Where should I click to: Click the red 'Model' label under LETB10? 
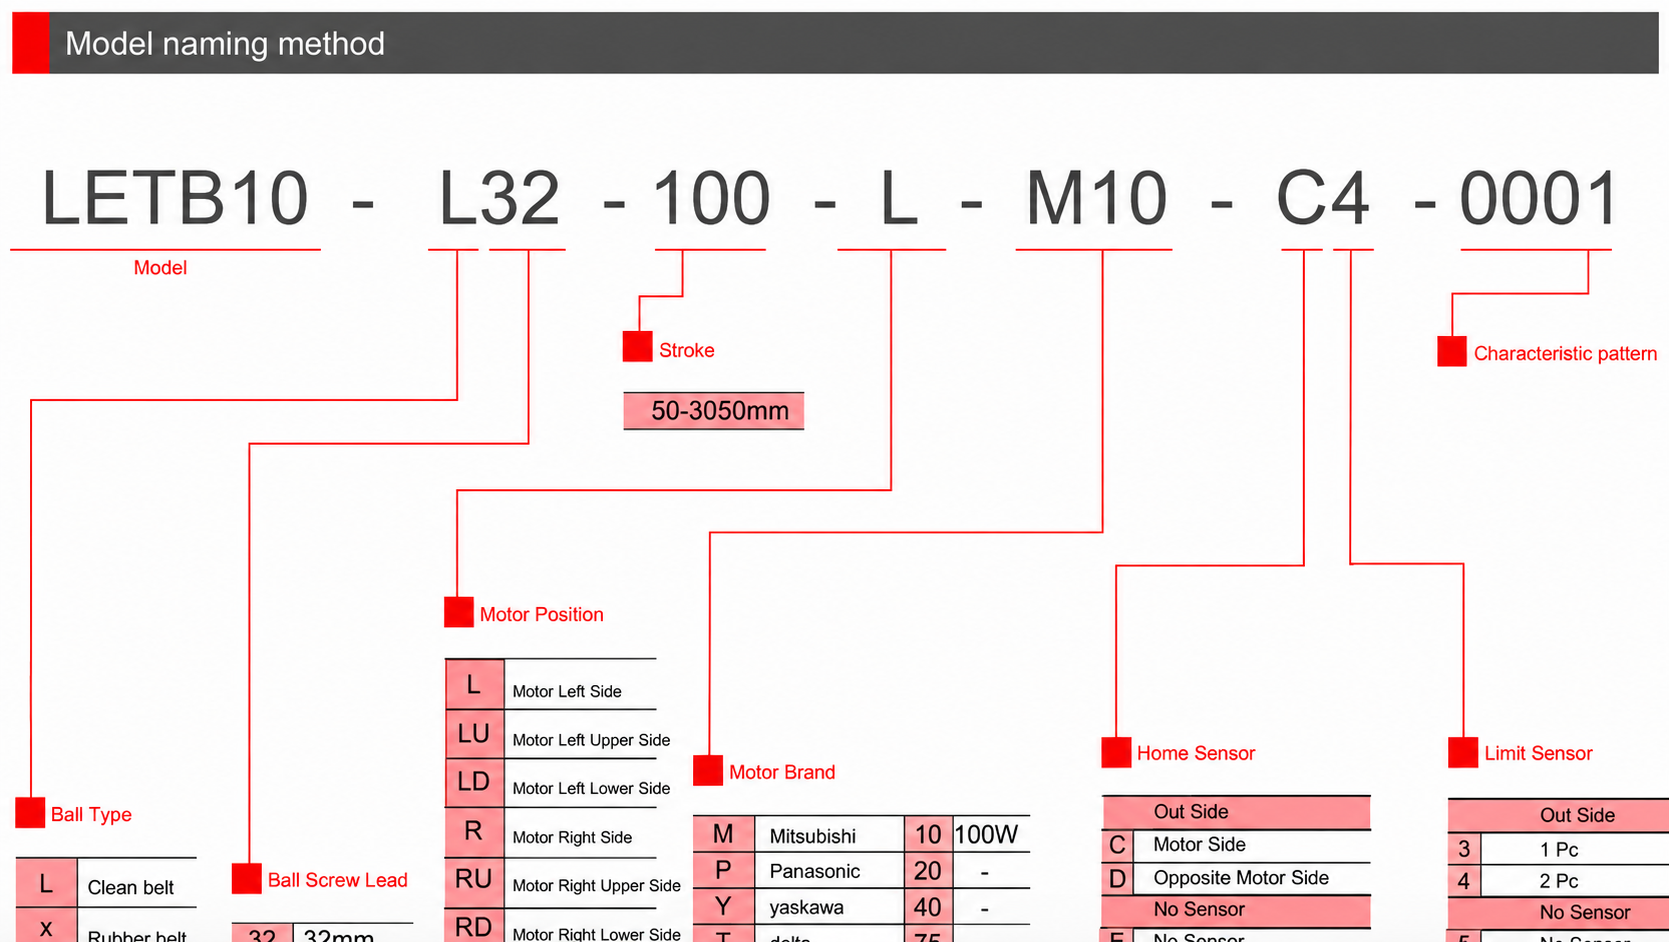(160, 268)
